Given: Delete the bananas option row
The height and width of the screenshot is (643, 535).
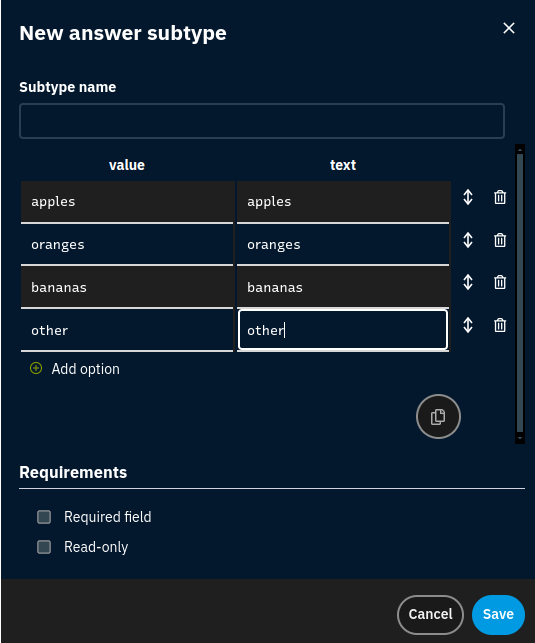Looking at the screenshot, I should tap(500, 282).
